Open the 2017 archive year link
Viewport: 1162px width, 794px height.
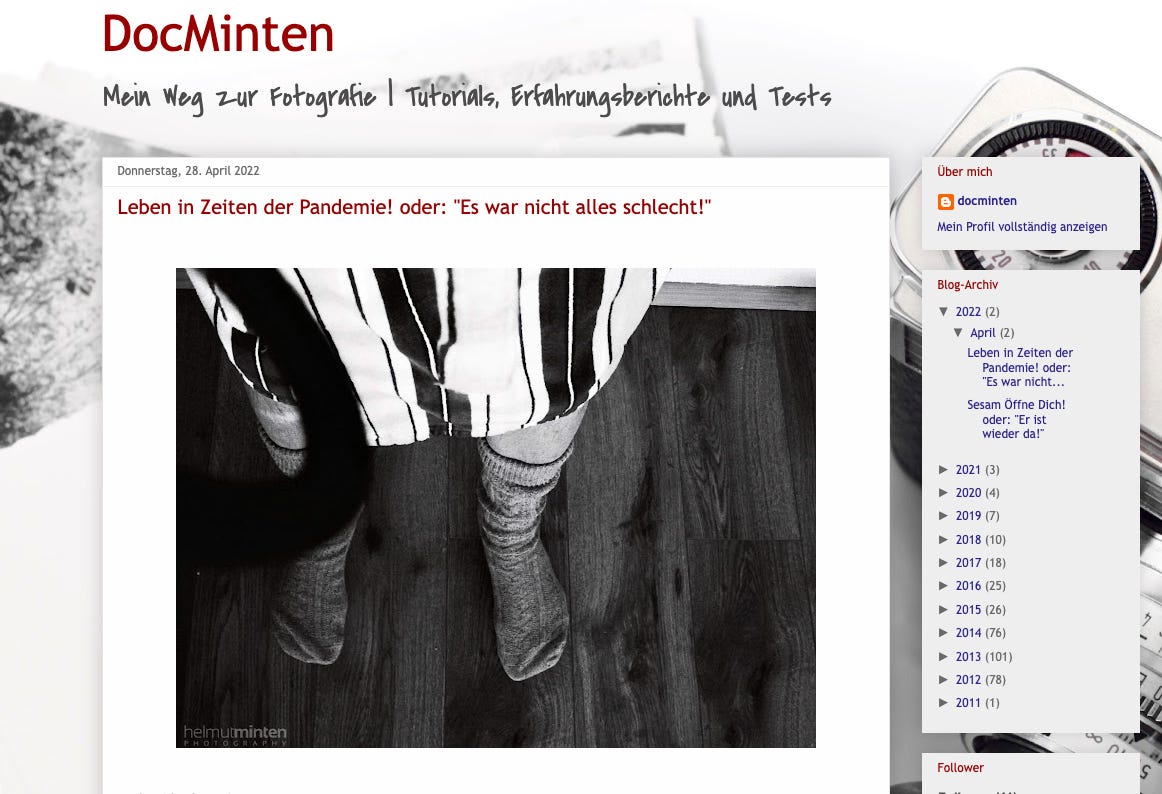(968, 563)
